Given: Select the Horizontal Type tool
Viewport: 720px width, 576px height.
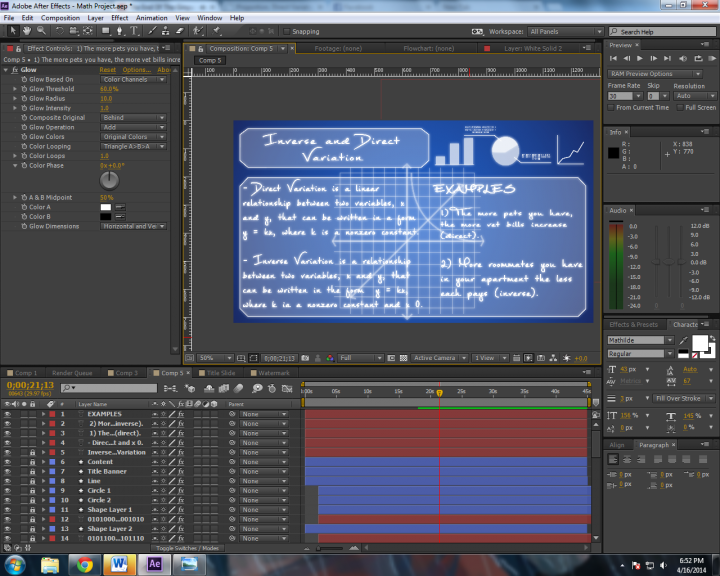Looking at the screenshot, I should coord(134,31).
